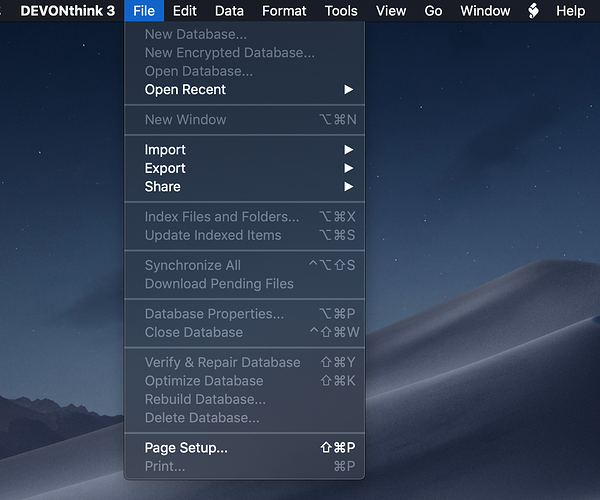Open the scripts menu icon in menu bar
The width and height of the screenshot is (600, 500).
pyautogui.click(x=533, y=11)
